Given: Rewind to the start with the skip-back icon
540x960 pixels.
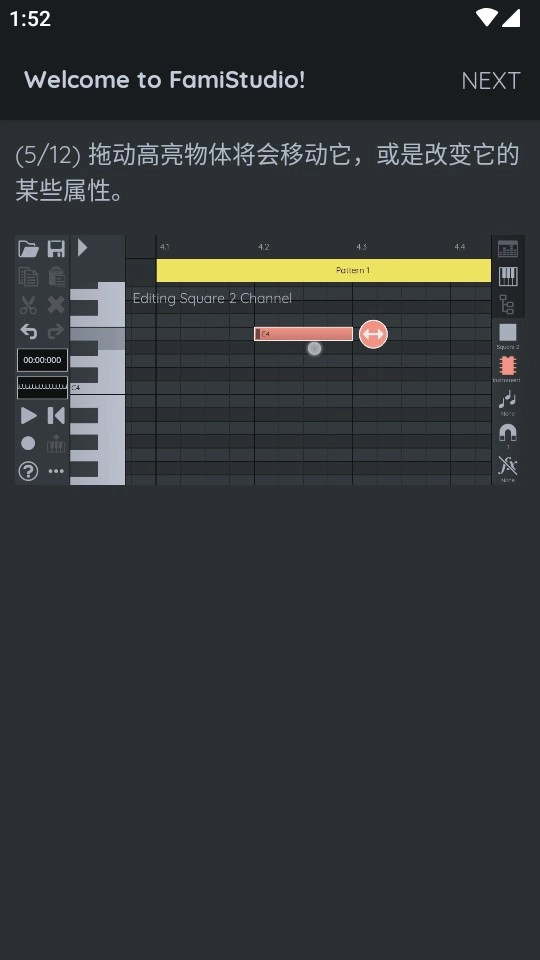Looking at the screenshot, I should (x=56, y=416).
